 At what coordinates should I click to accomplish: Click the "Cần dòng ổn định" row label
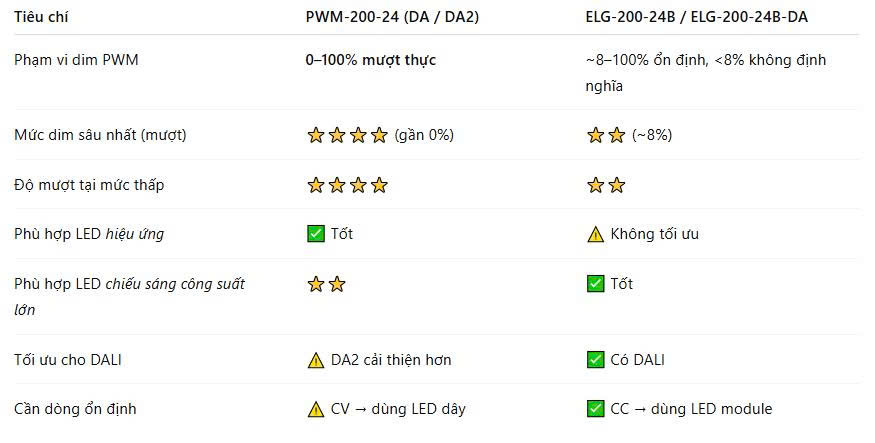coord(75,409)
